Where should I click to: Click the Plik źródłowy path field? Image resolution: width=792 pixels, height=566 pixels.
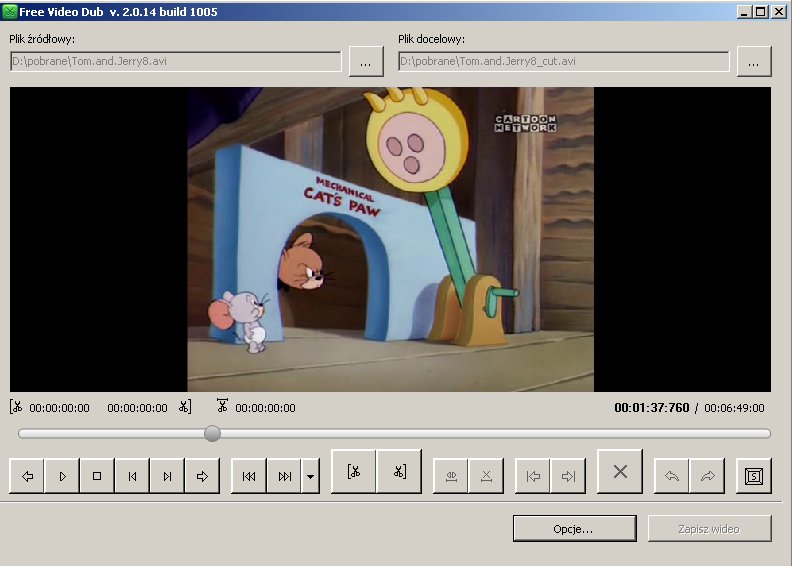(175, 61)
